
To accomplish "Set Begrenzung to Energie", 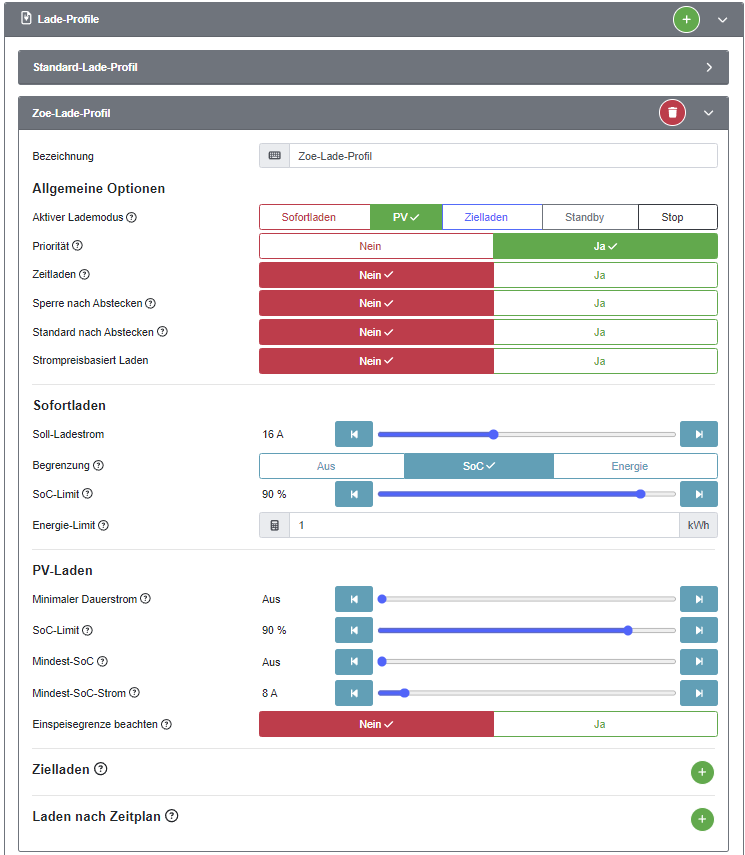I will pyautogui.click(x=635, y=466).
